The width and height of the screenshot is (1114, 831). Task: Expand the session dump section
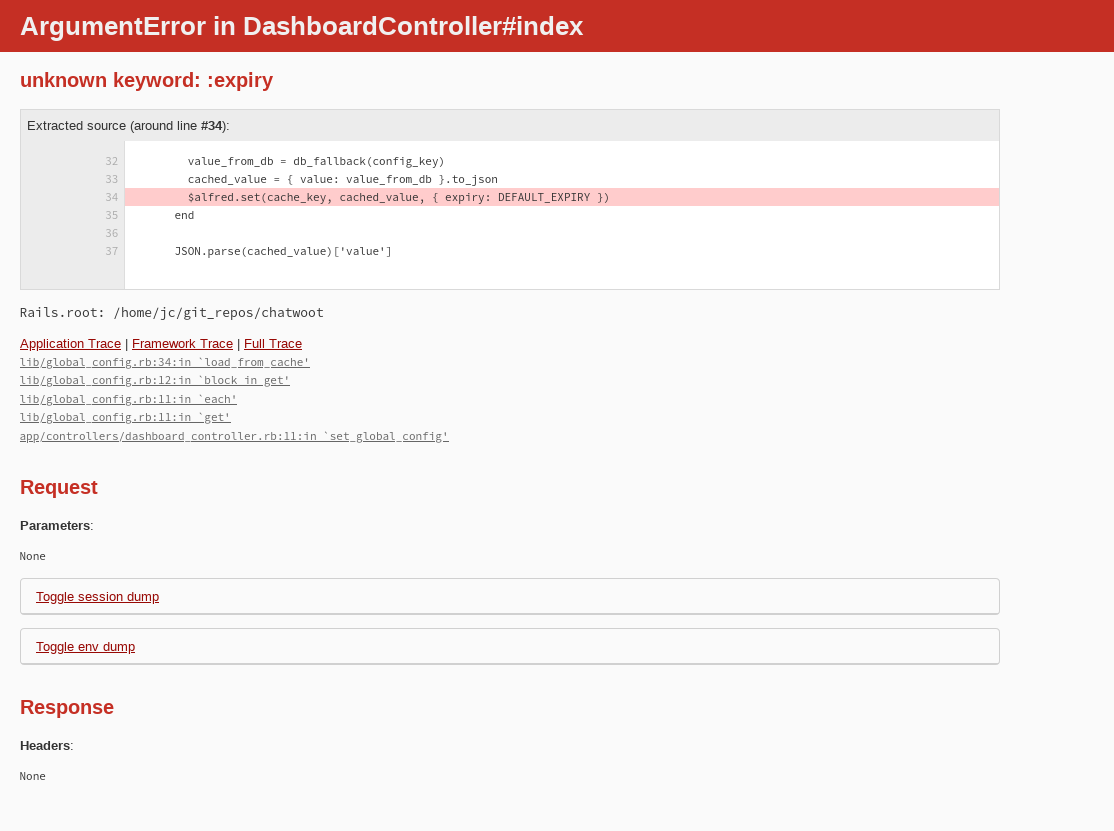(x=97, y=596)
